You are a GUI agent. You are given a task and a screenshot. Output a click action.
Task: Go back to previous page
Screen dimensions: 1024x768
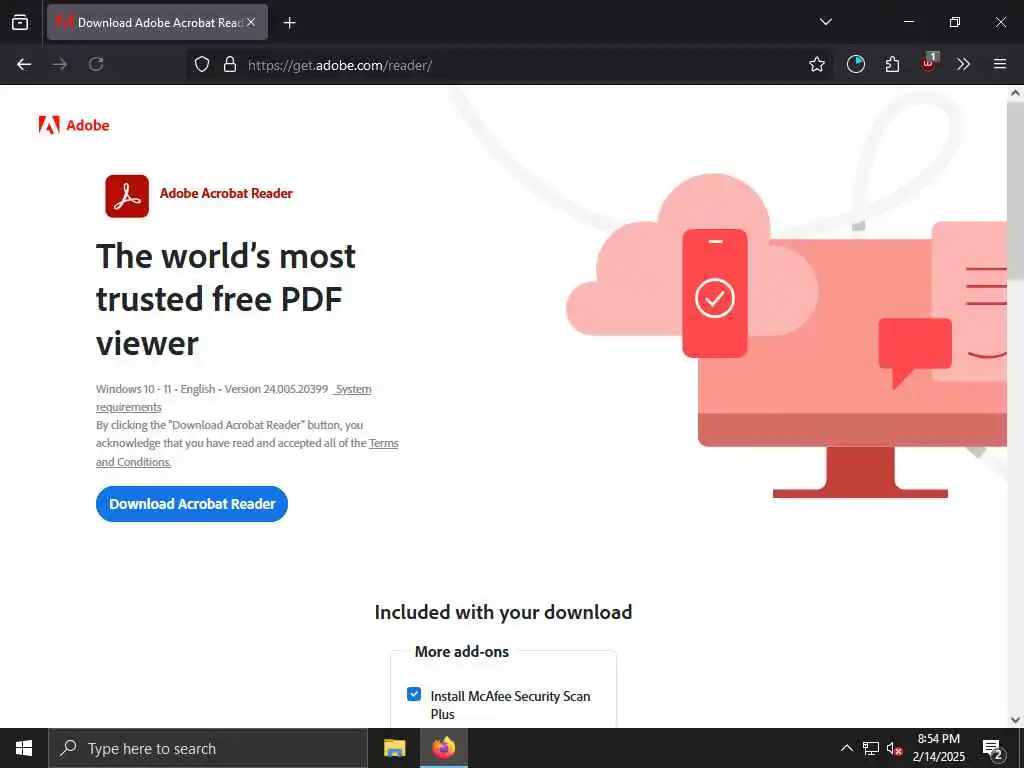24,64
